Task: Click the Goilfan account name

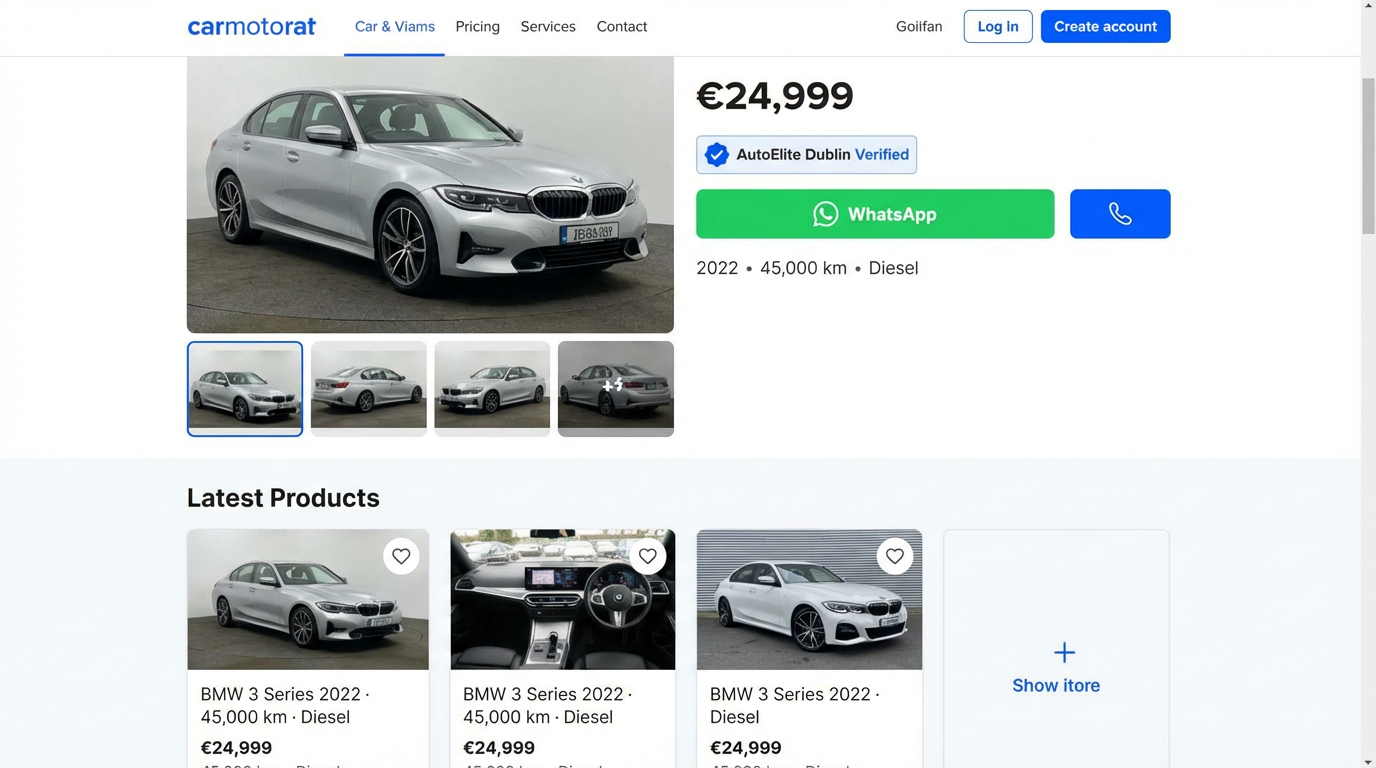Action: click(x=919, y=26)
